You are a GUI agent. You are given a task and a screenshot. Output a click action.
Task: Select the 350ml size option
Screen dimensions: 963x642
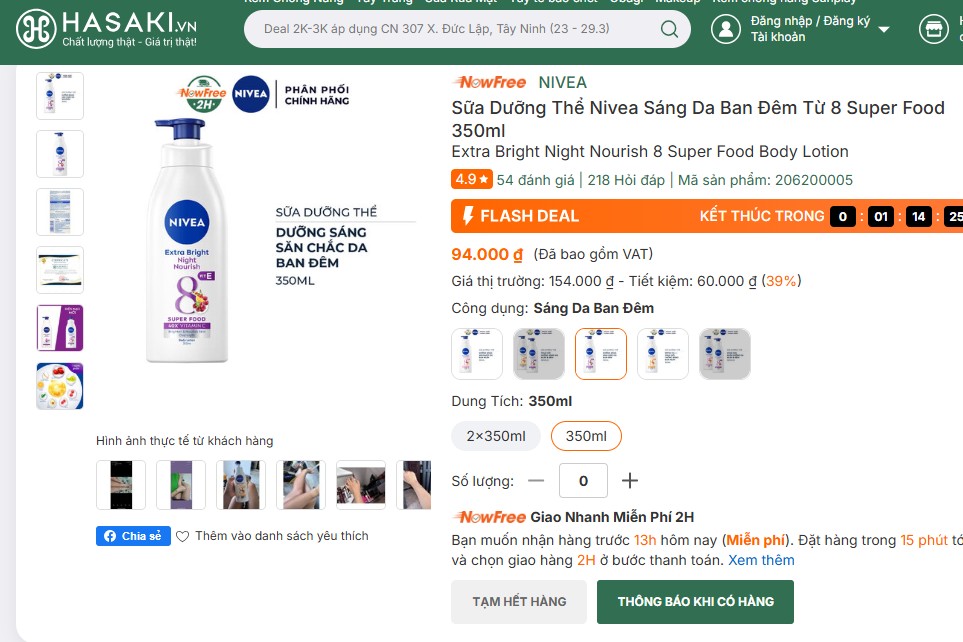point(586,436)
